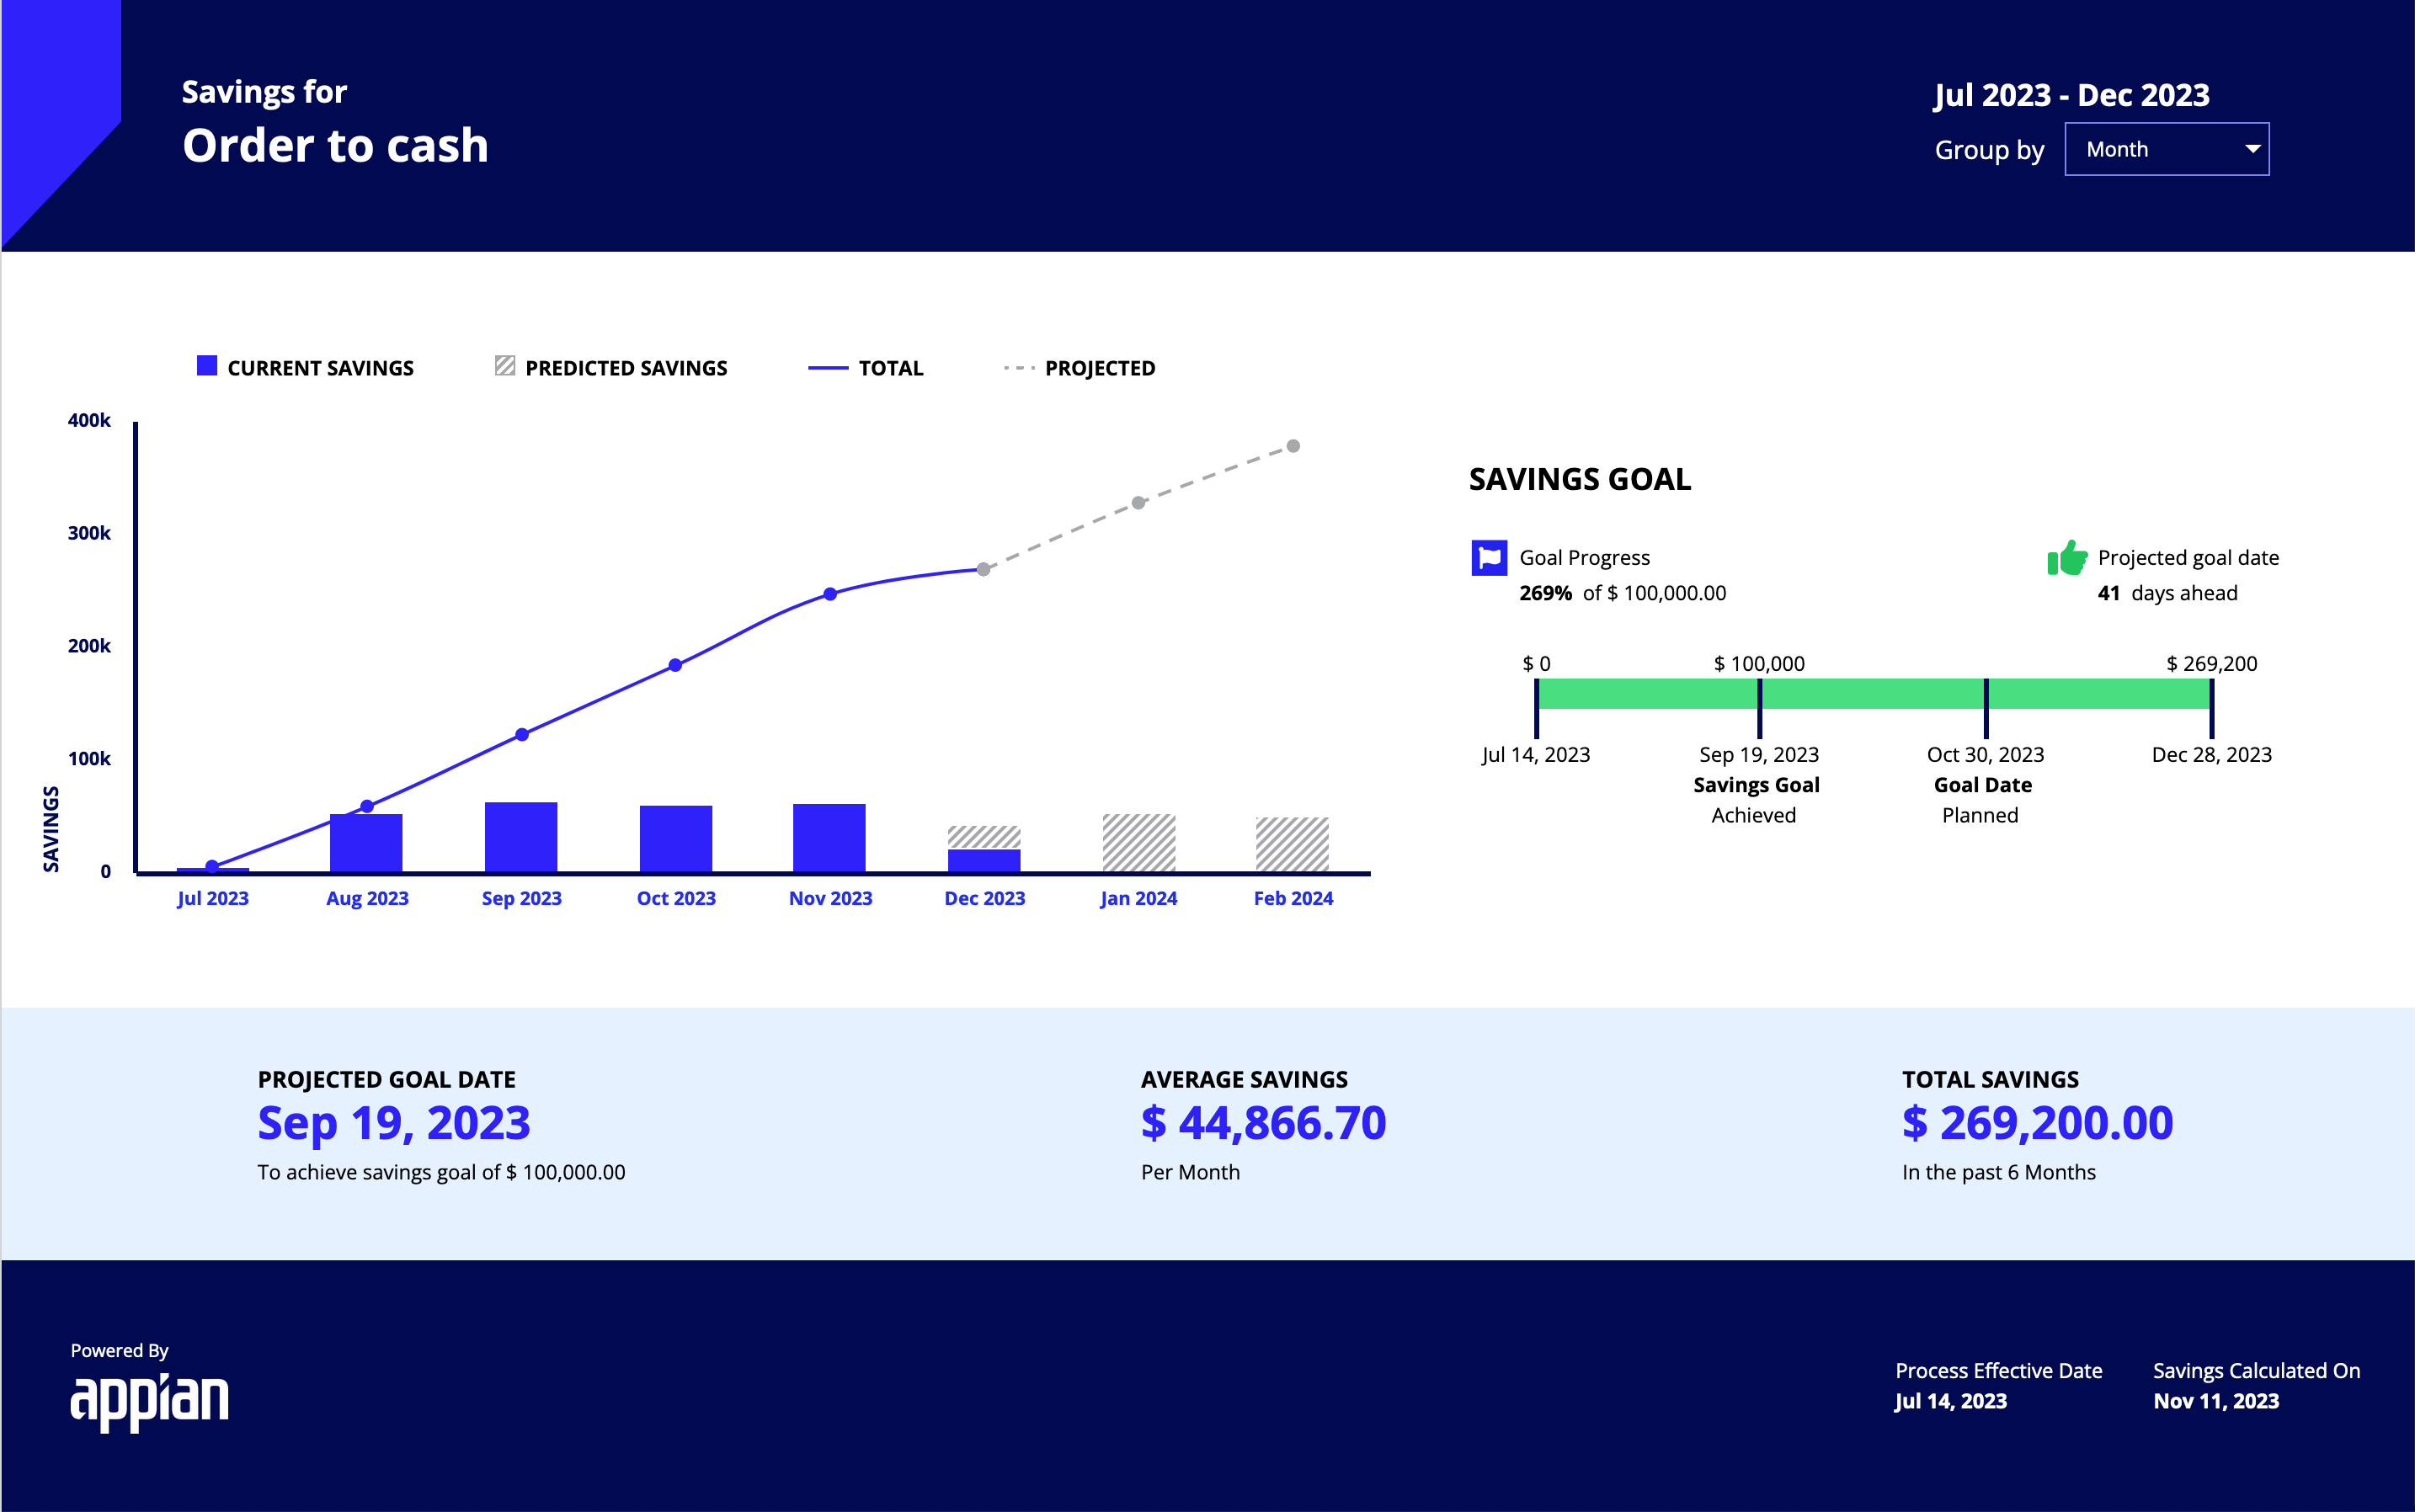This screenshot has width=2415, height=1512.
Task: Click the '41 days ahead' text
Action: (x=2167, y=593)
